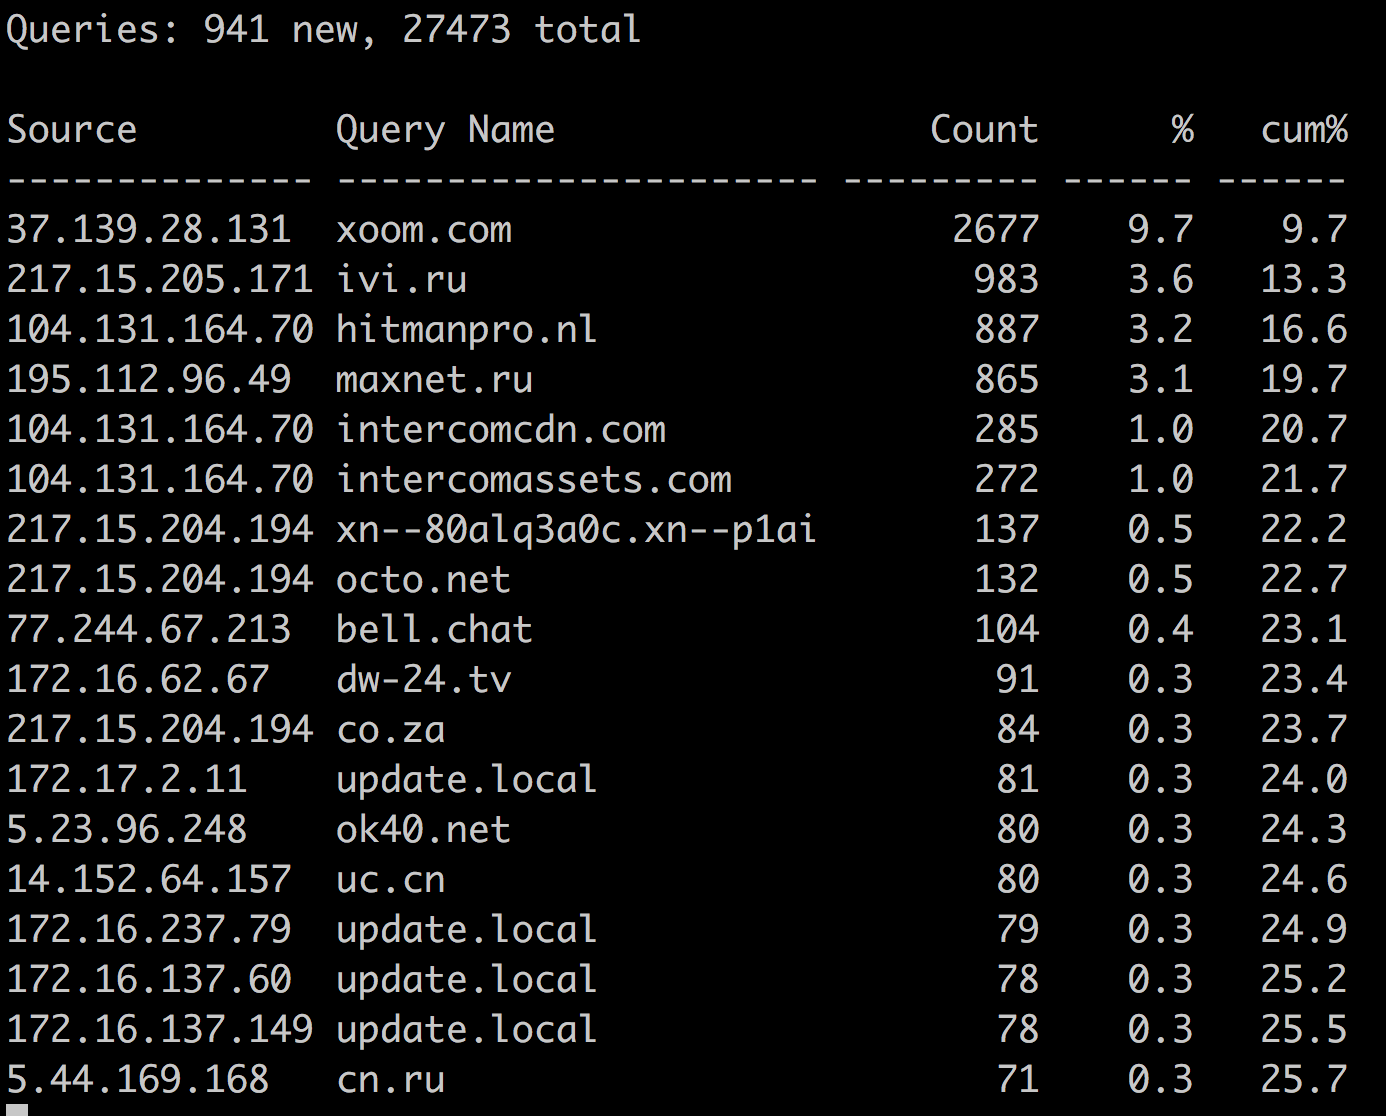Image resolution: width=1386 pixels, height=1116 pixels.
Task: Click count value 887
Action: (x=1006, y=330)
